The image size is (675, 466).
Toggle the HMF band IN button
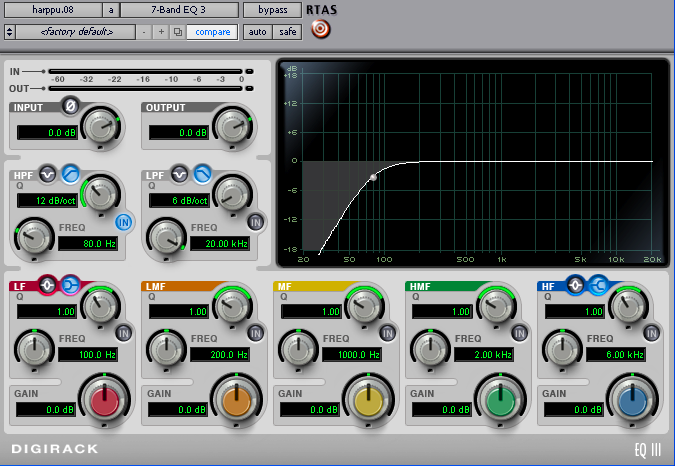click(520, 333)
